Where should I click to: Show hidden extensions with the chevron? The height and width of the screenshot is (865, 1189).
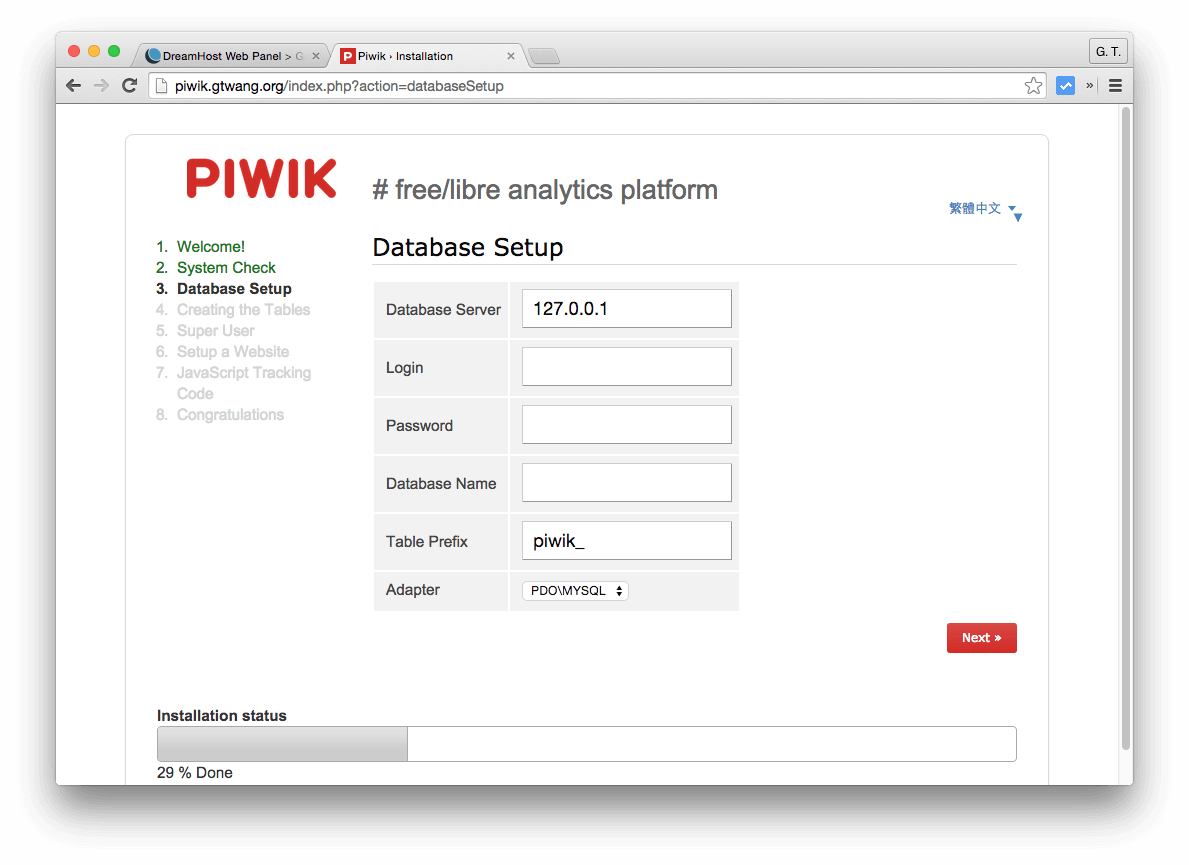click(1090, 86)
